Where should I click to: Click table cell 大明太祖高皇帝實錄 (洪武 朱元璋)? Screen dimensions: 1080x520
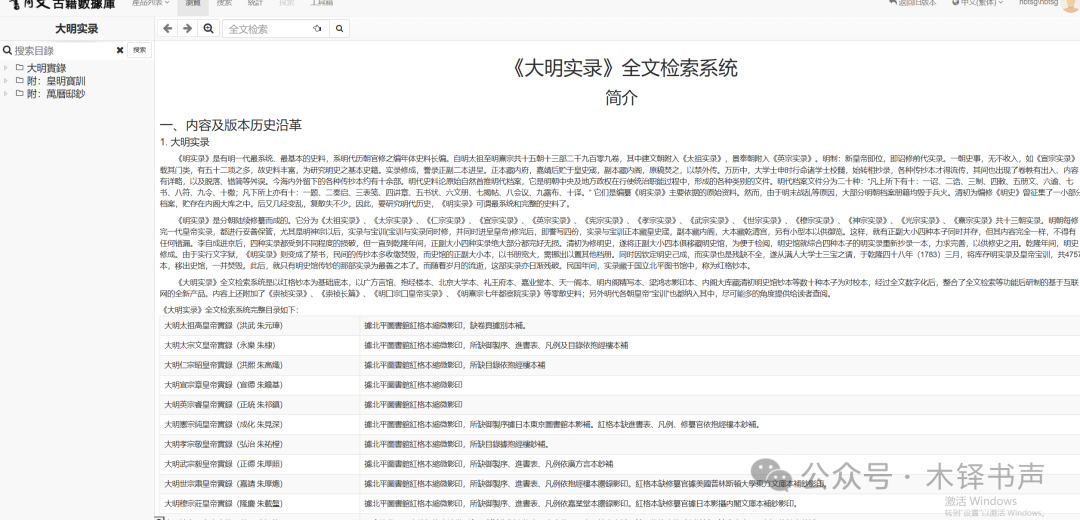point(260,326)
